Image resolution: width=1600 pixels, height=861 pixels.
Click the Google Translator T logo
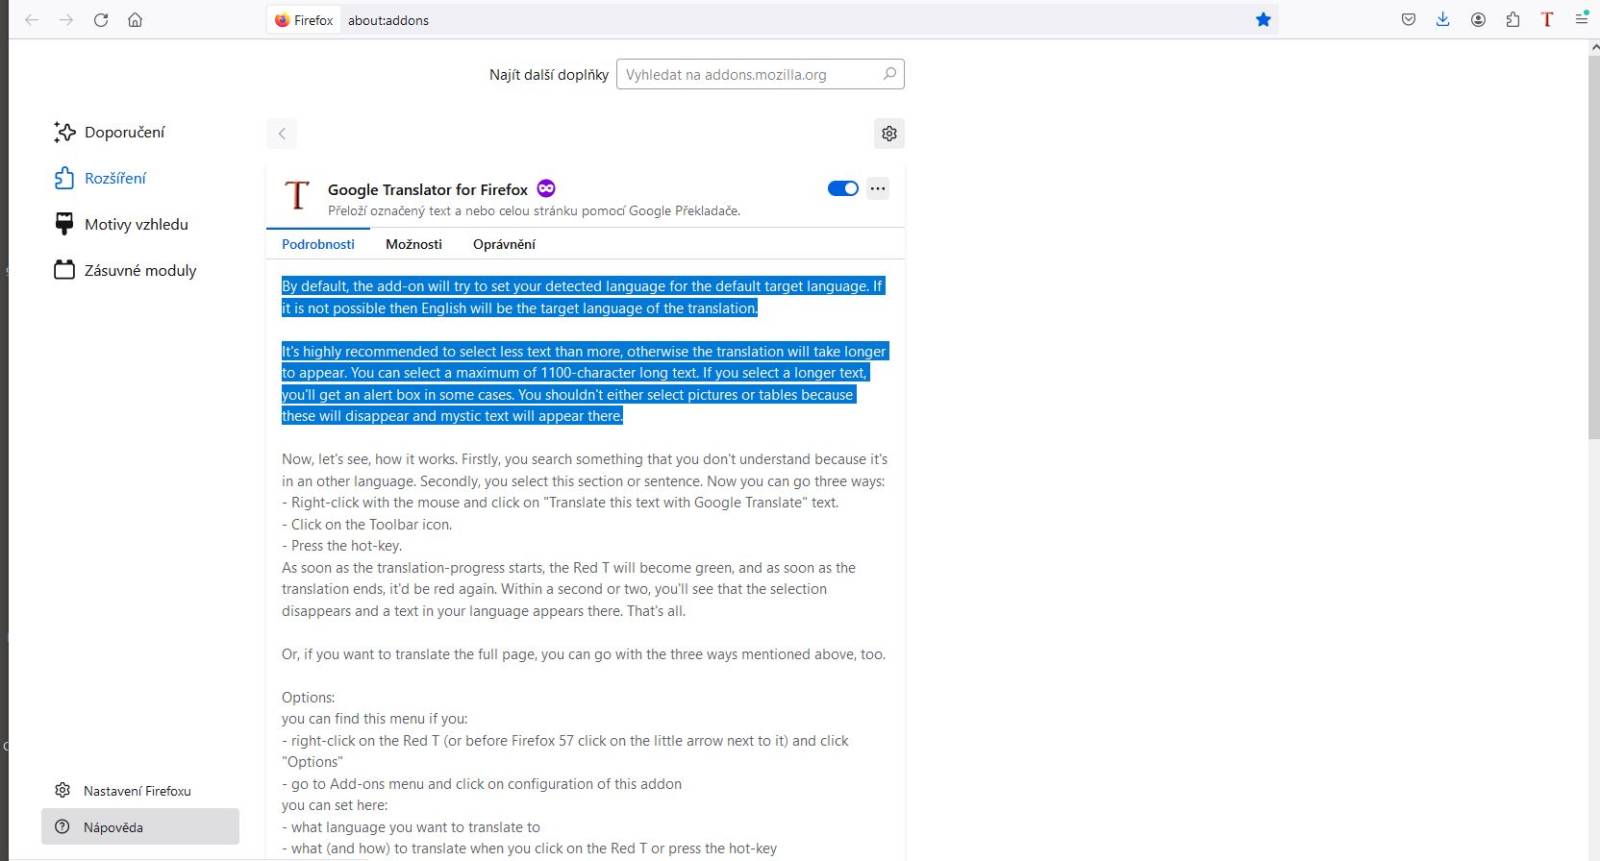[297, 195]
